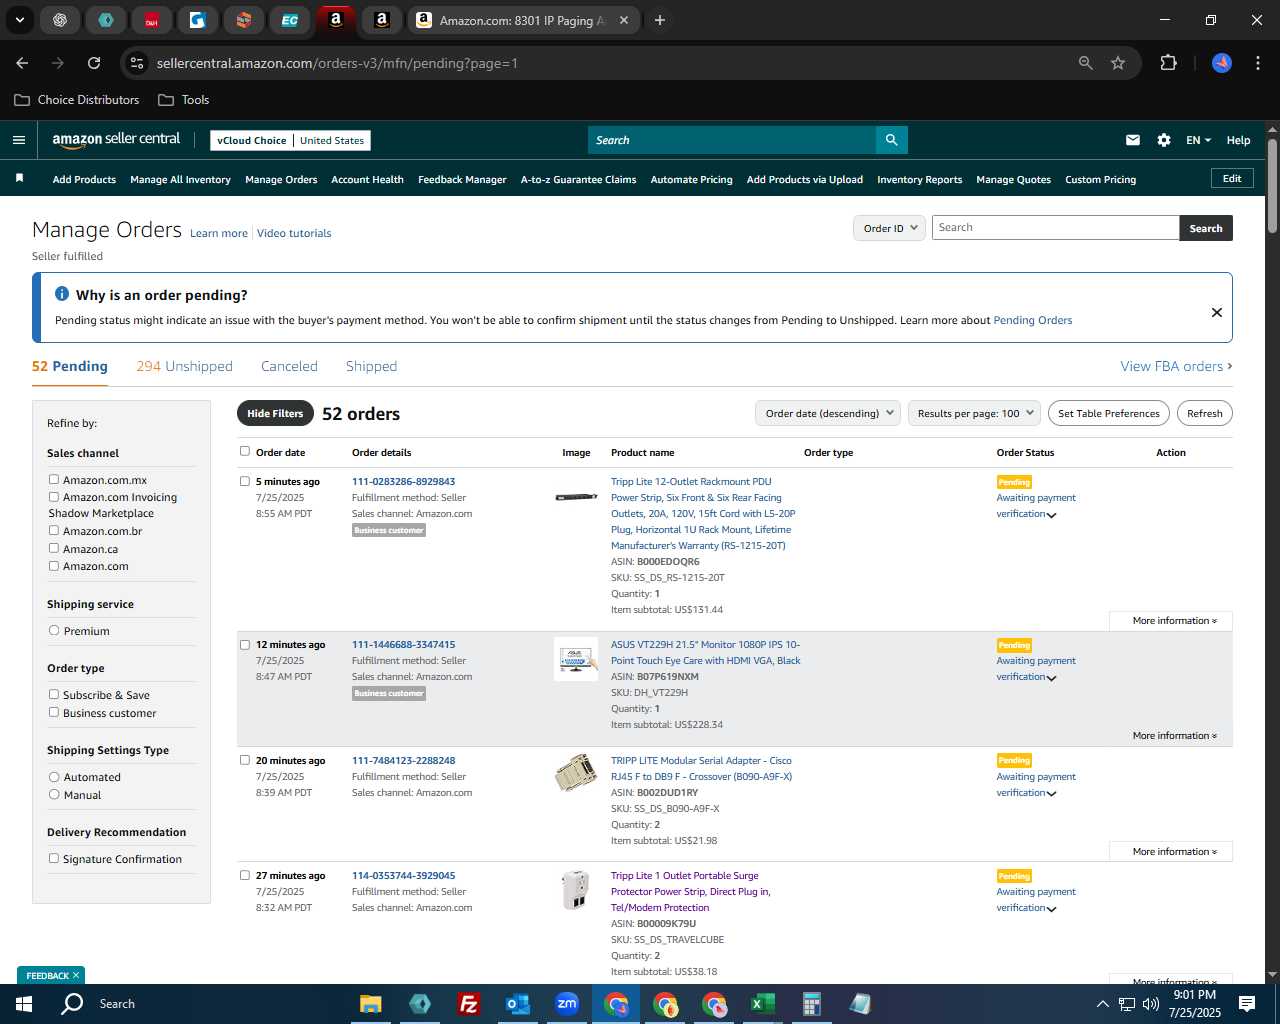
Task: Select the Premium shipping service radio
Action: coord(54,630)
